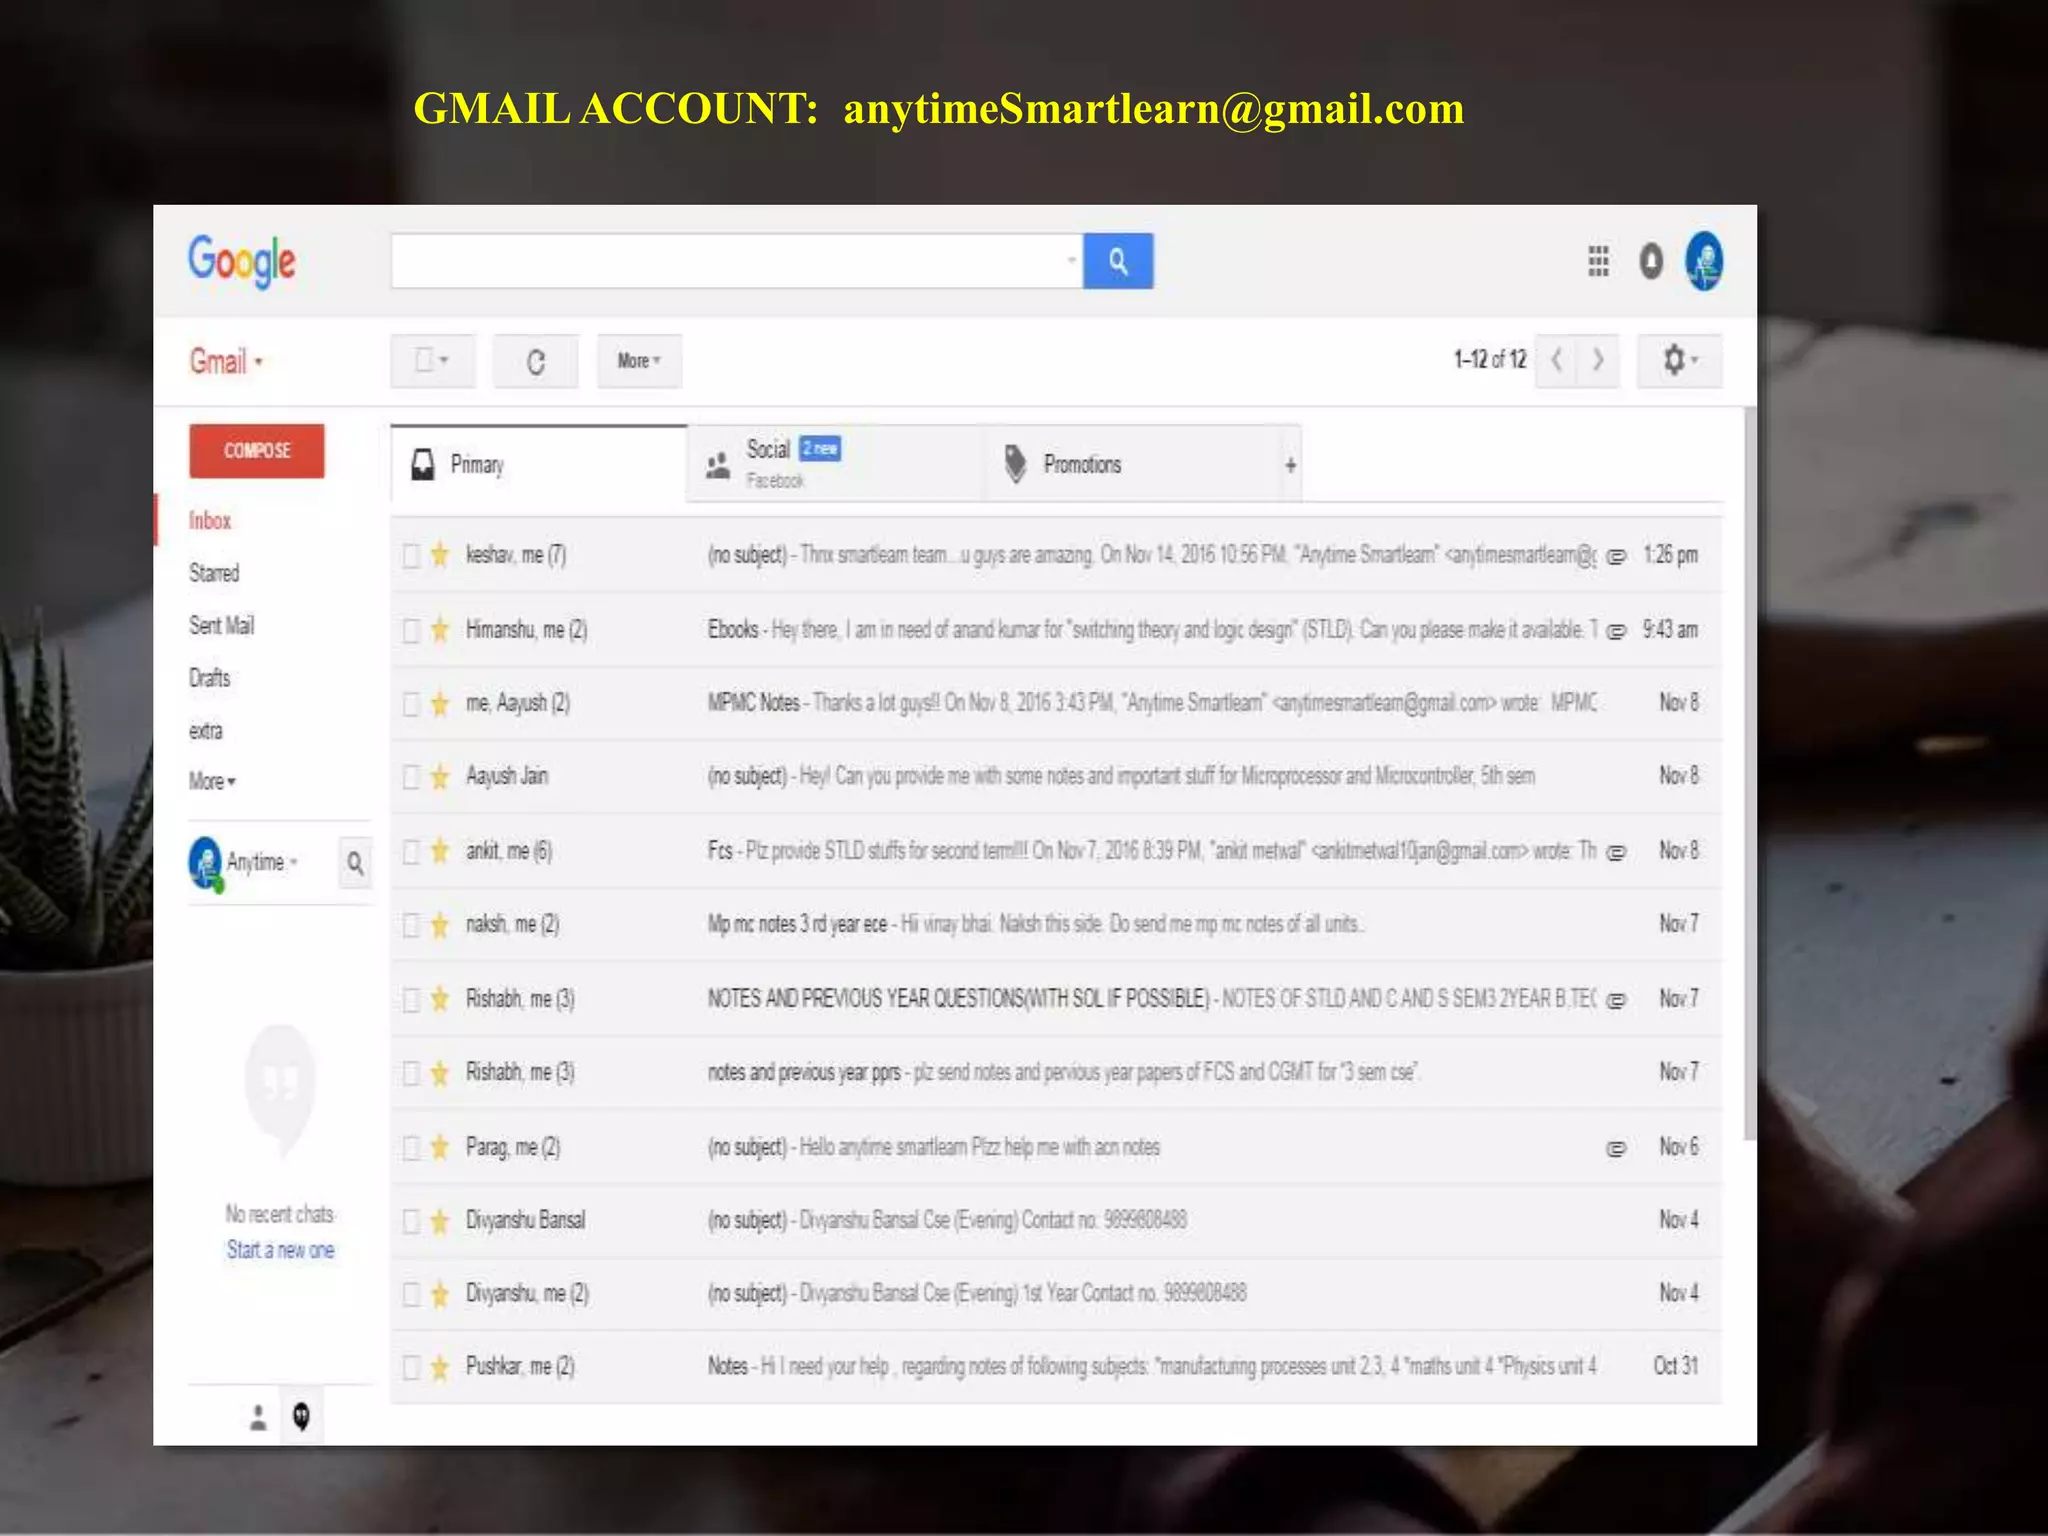Star the Divyanshu Bansal email

(440, 1220)
